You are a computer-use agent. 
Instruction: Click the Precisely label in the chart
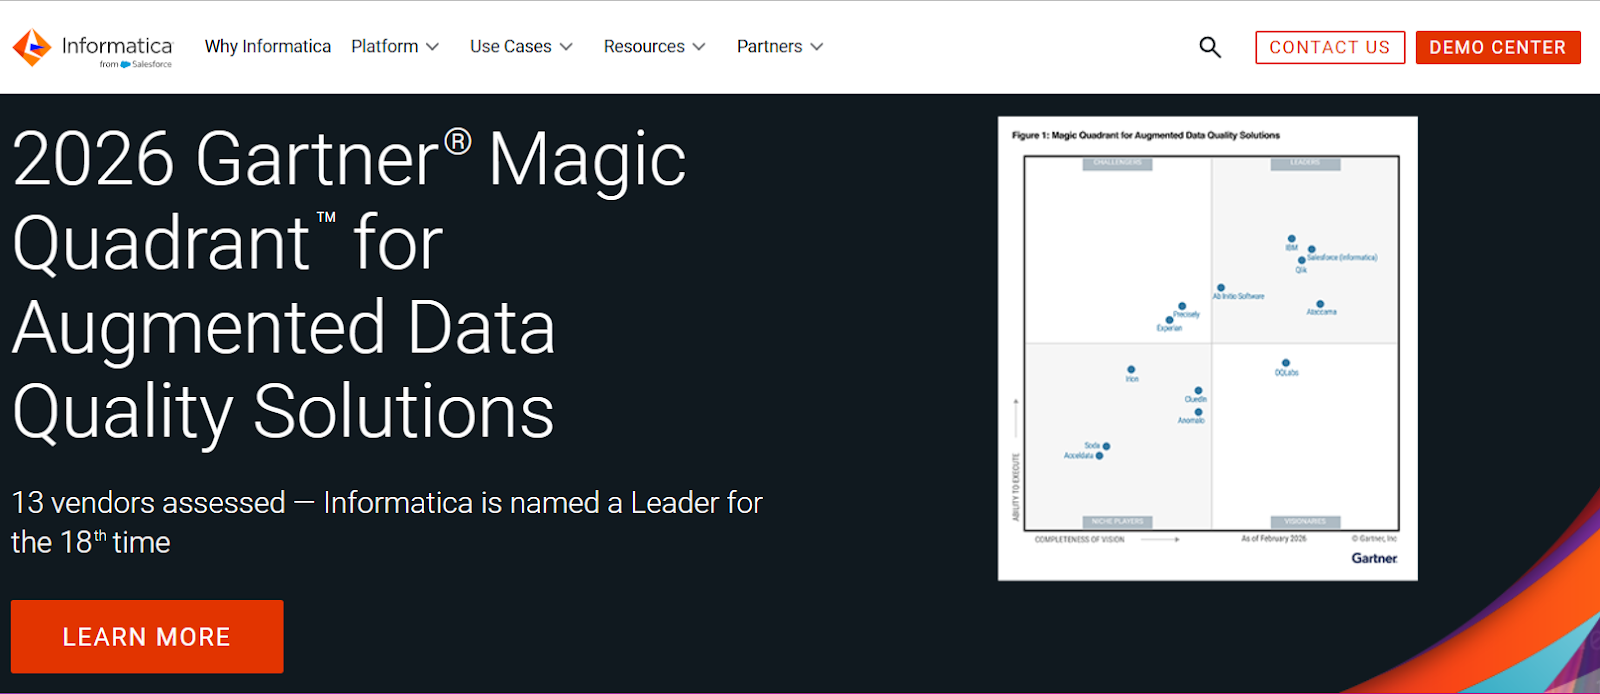(1186, 314)
